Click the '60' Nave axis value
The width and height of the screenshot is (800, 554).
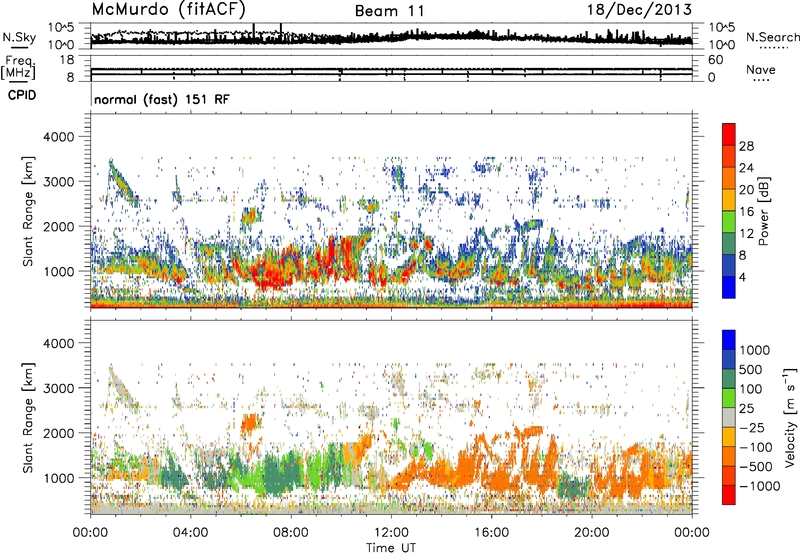coord(715,60)
